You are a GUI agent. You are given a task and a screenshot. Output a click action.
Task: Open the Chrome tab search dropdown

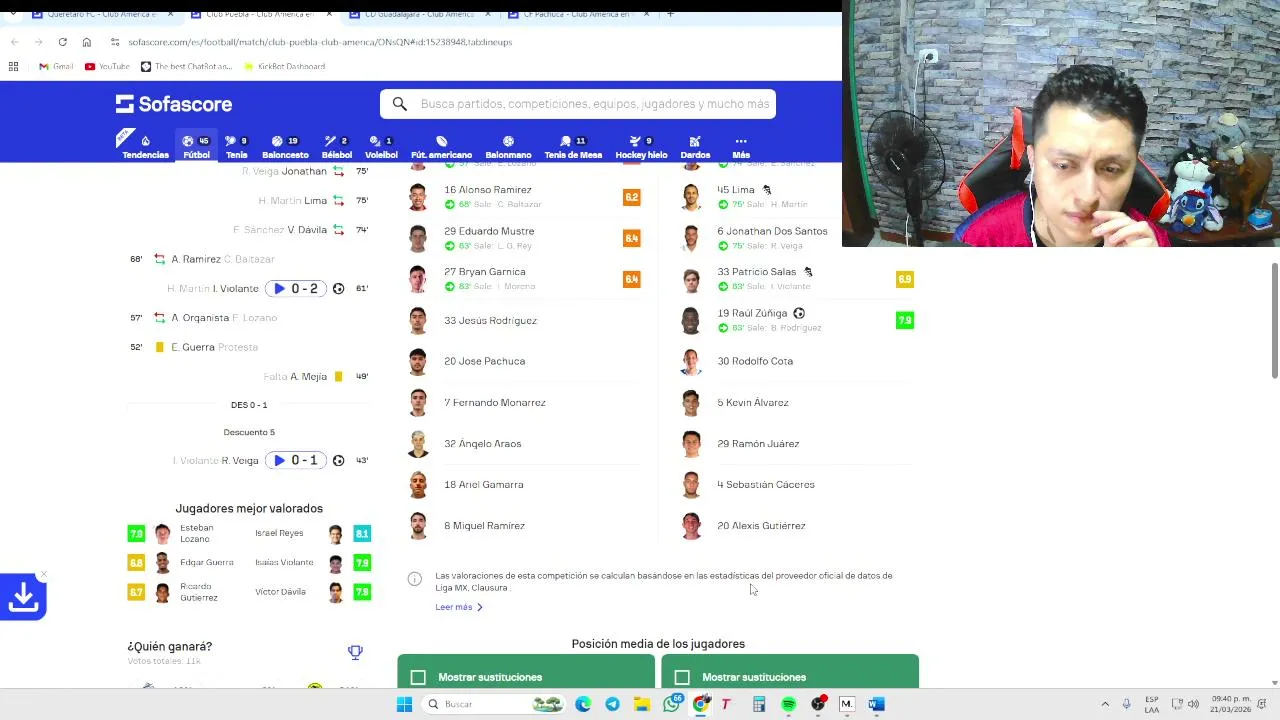click(12, 14)
